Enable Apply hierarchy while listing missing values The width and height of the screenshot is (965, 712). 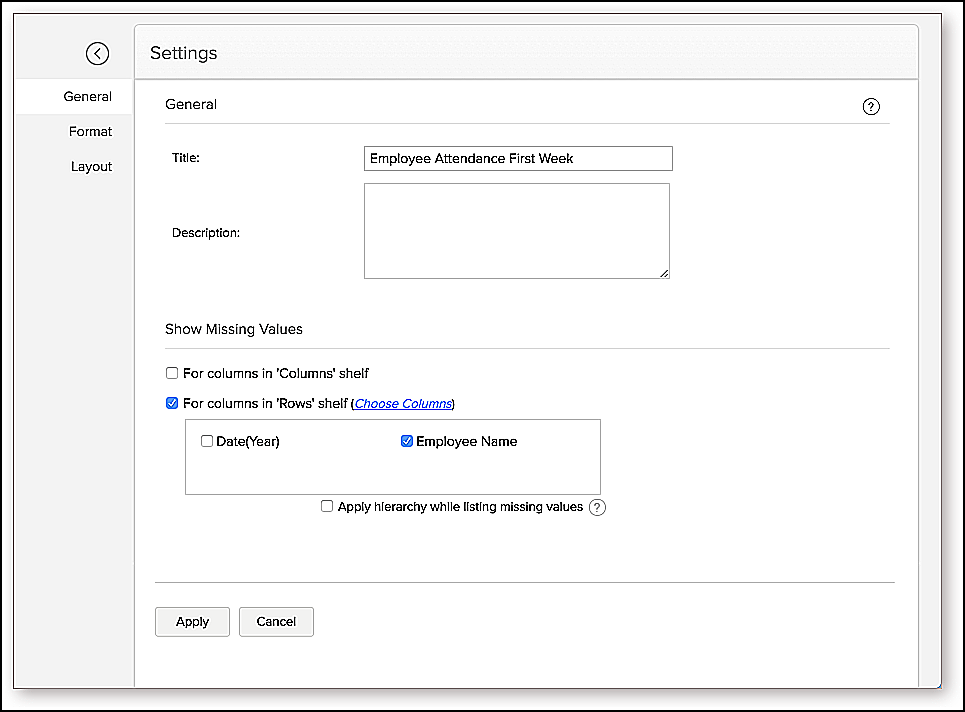click(x=327, y=507)
